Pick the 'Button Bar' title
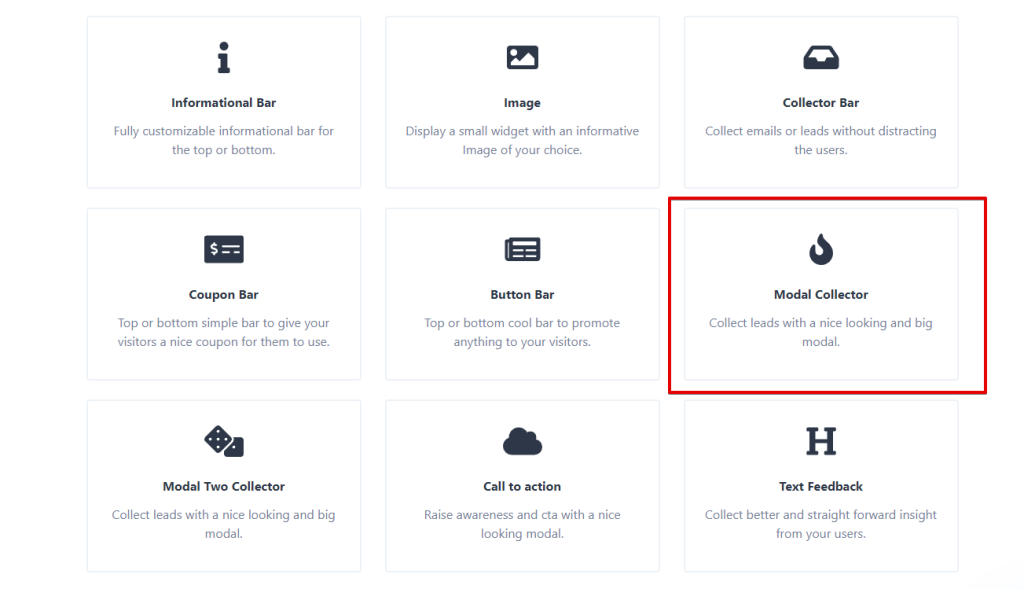 522,295
